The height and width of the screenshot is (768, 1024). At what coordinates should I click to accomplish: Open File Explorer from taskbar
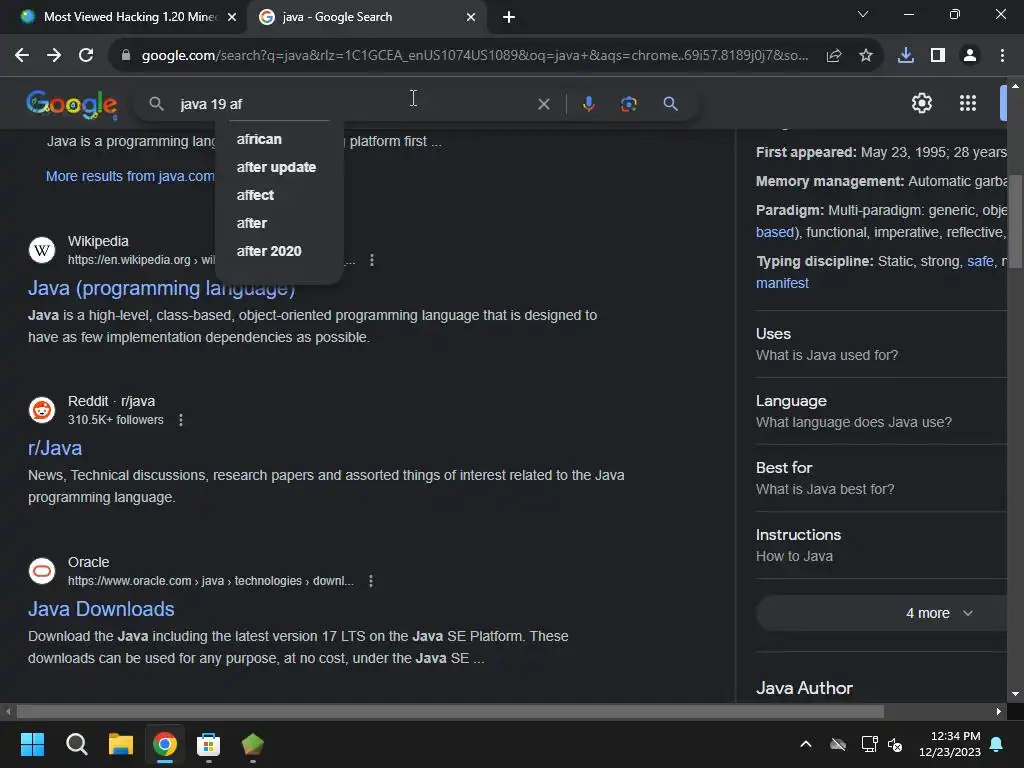pos(121,744)
